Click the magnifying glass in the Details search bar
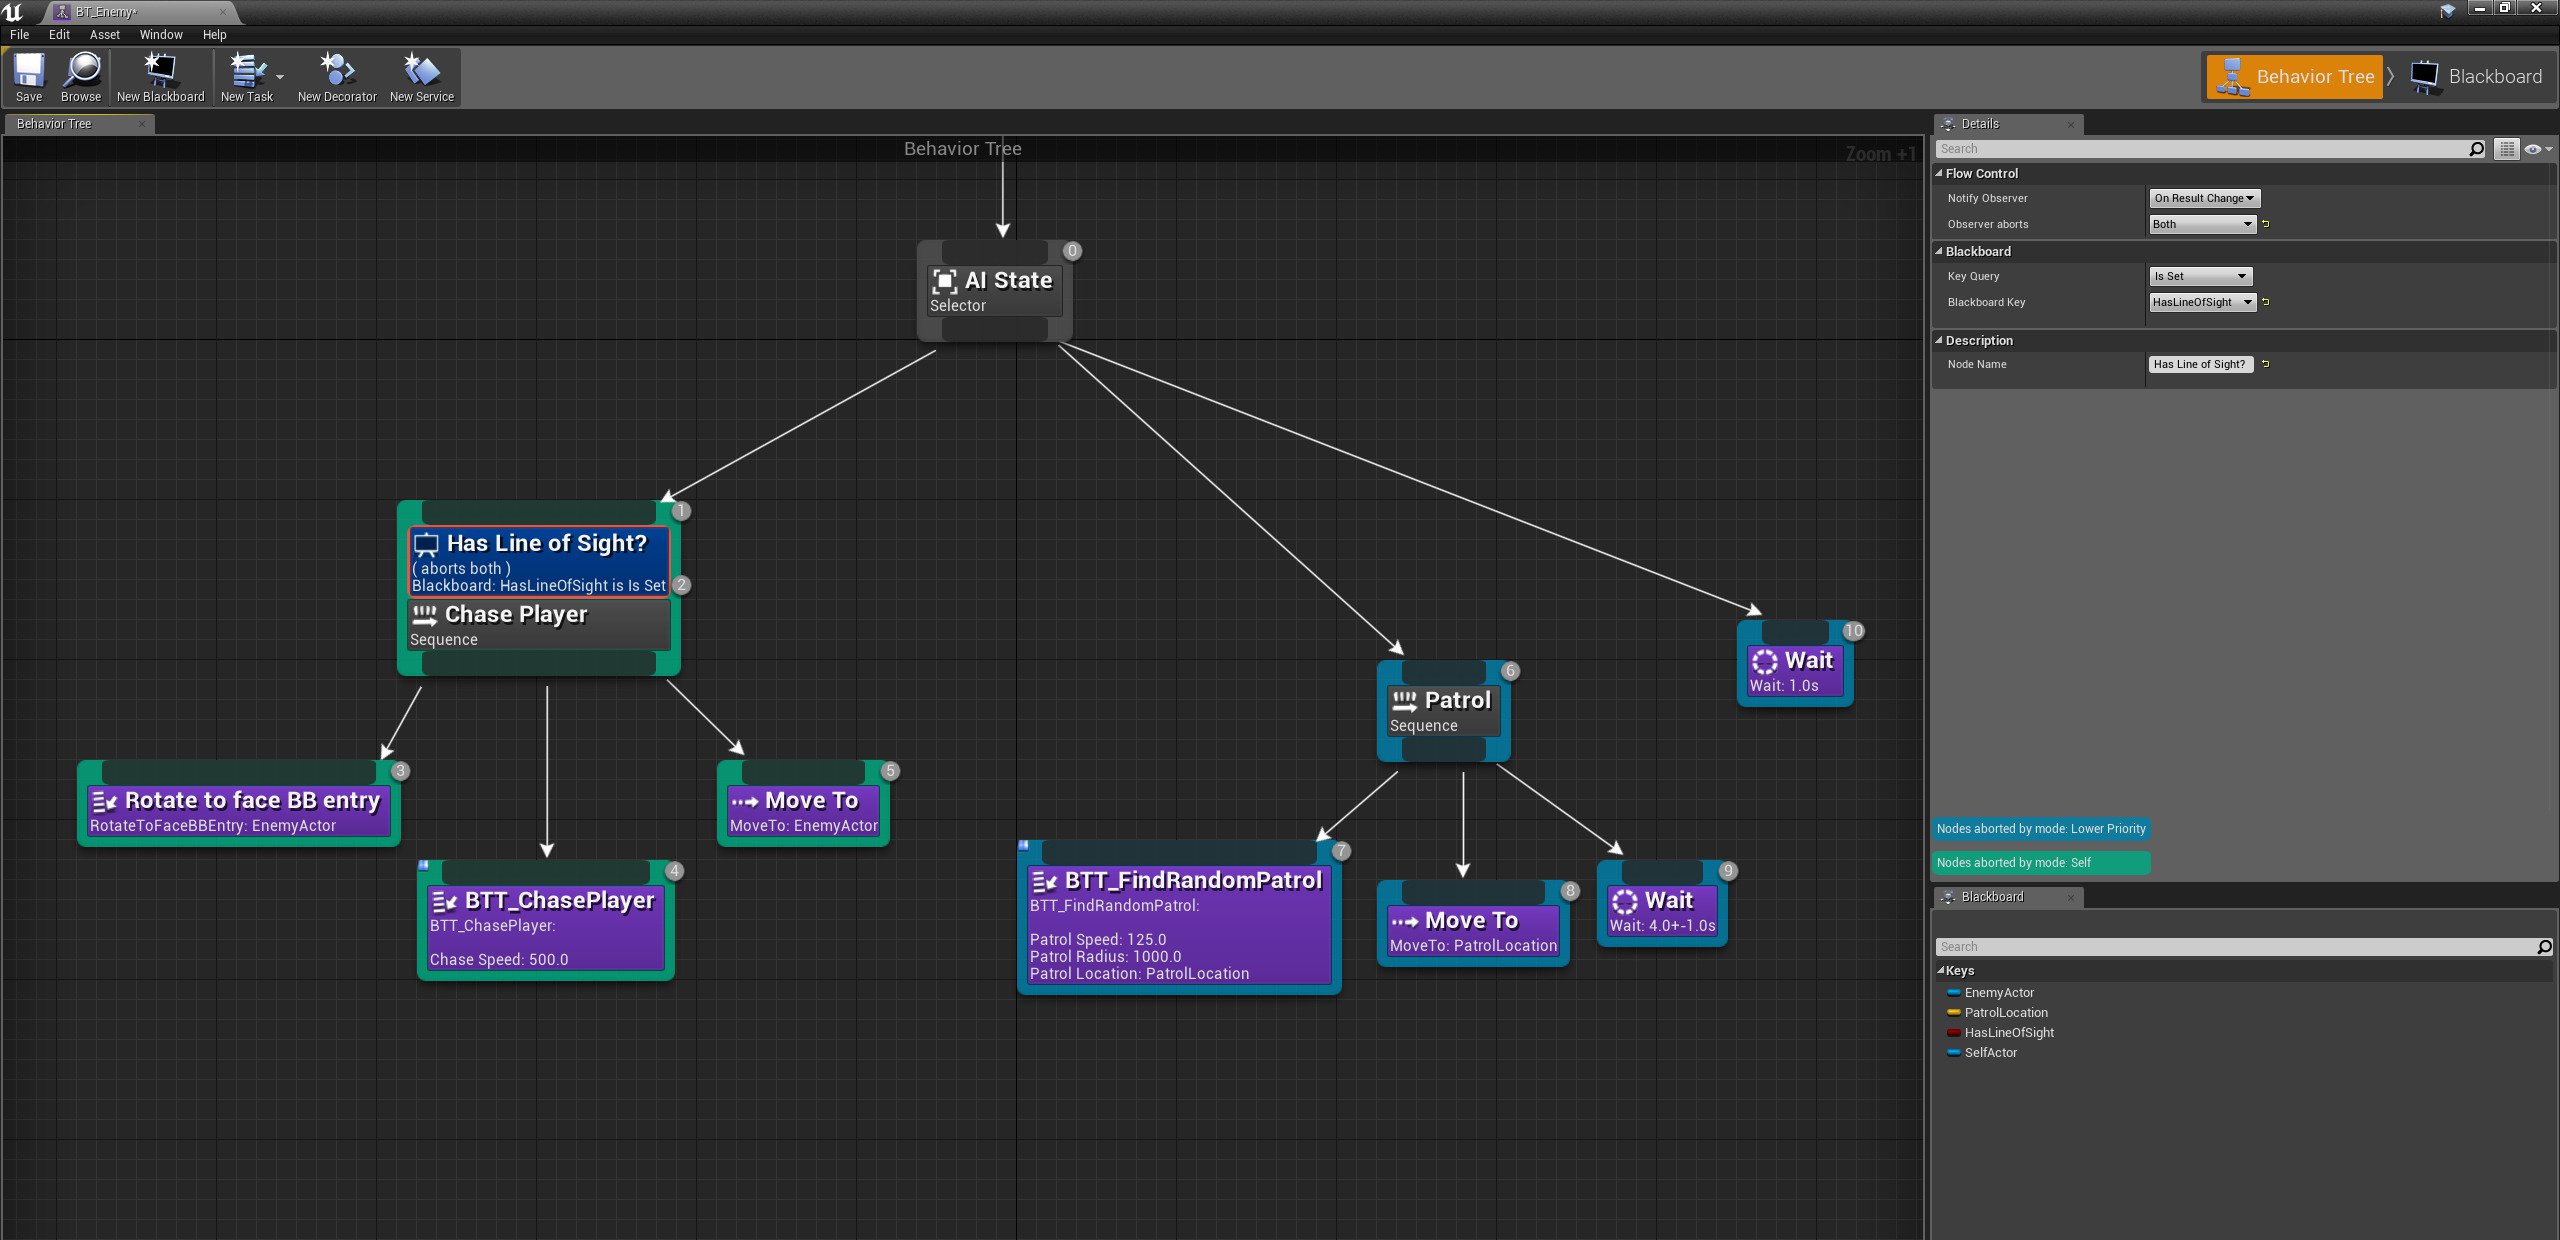This screenshot has width=2560, height=1240. (x=2477, y=148)
